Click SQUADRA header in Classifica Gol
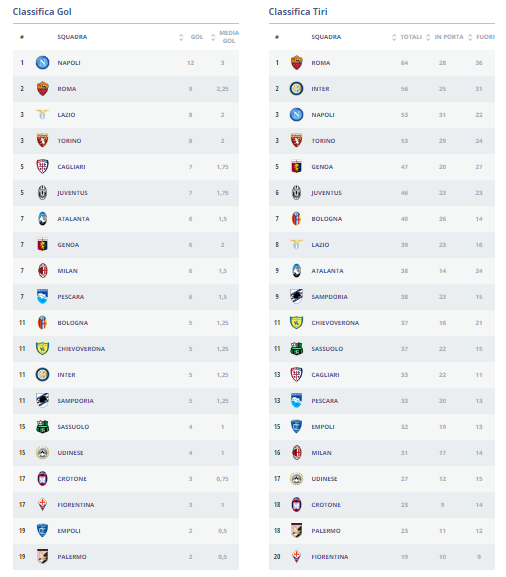The width and height of the screenshot is (506, 577). [x=72, y=37]
